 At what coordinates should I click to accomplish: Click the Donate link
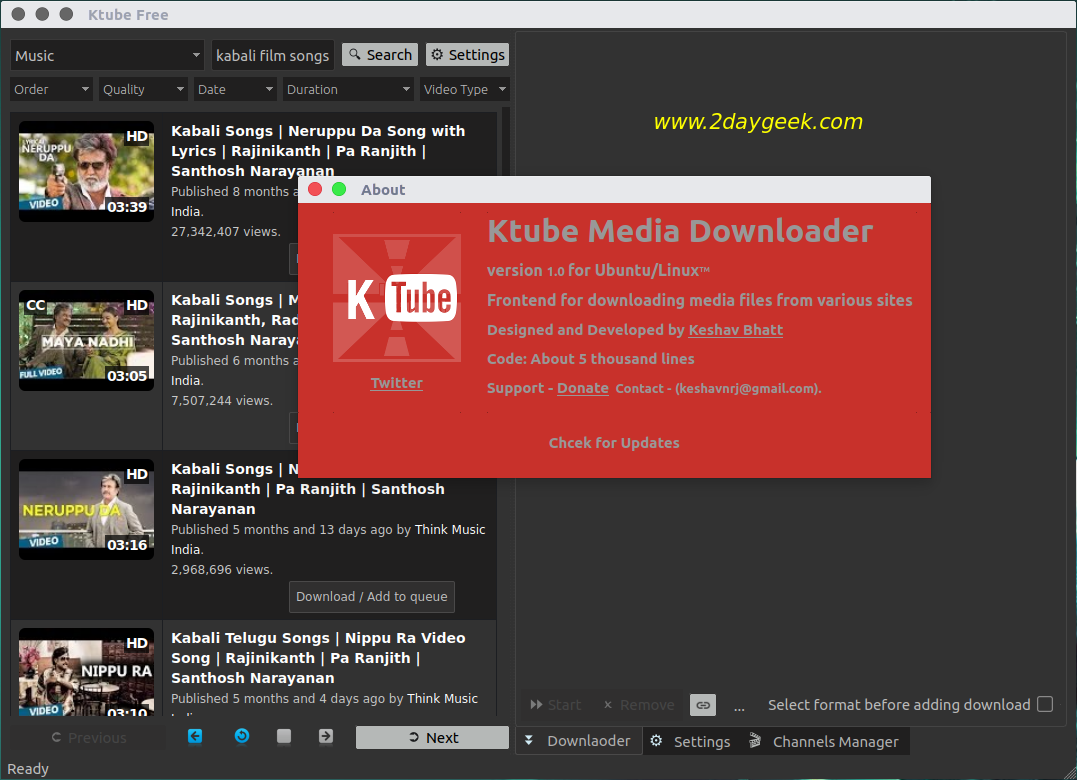point(582,388)
